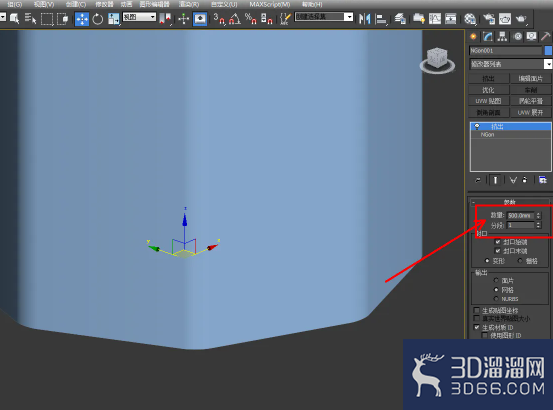Click the Mirror tool icon

(364, 19)
